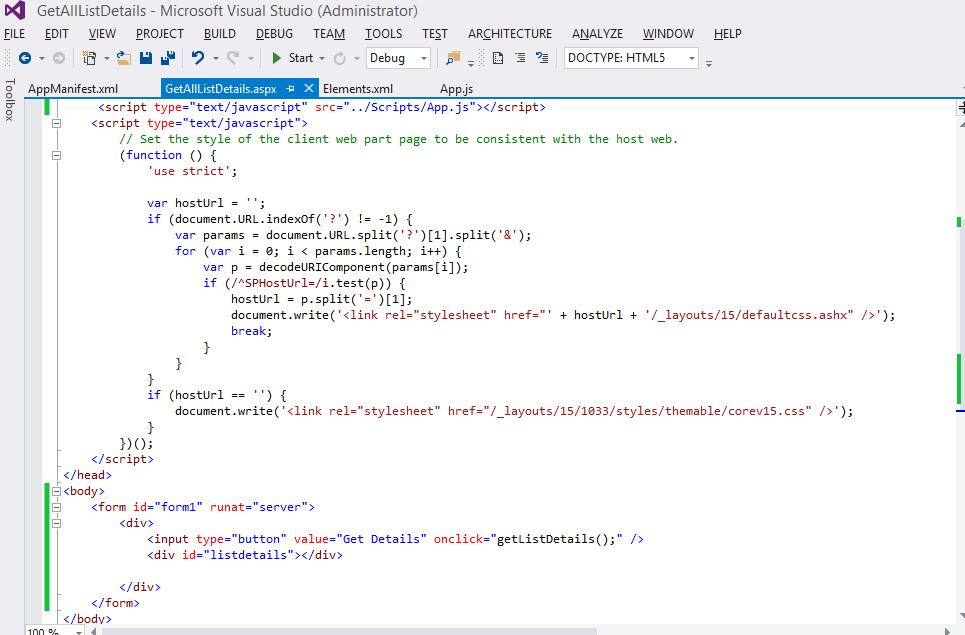Click the "listdetails" id value

point(252,555)
